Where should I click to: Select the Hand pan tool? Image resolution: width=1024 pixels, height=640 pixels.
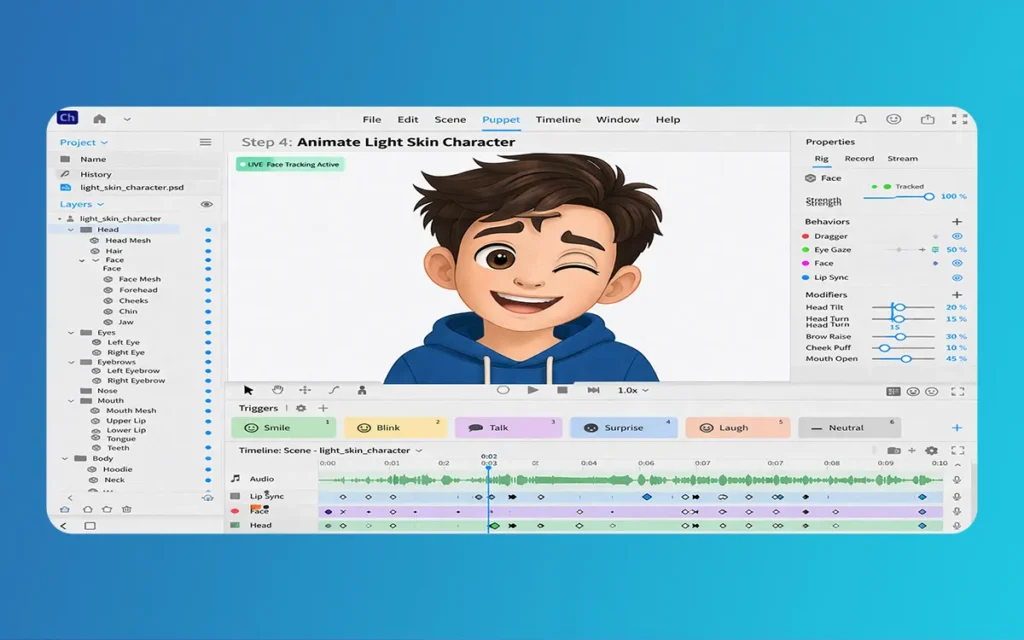(277, 390)
